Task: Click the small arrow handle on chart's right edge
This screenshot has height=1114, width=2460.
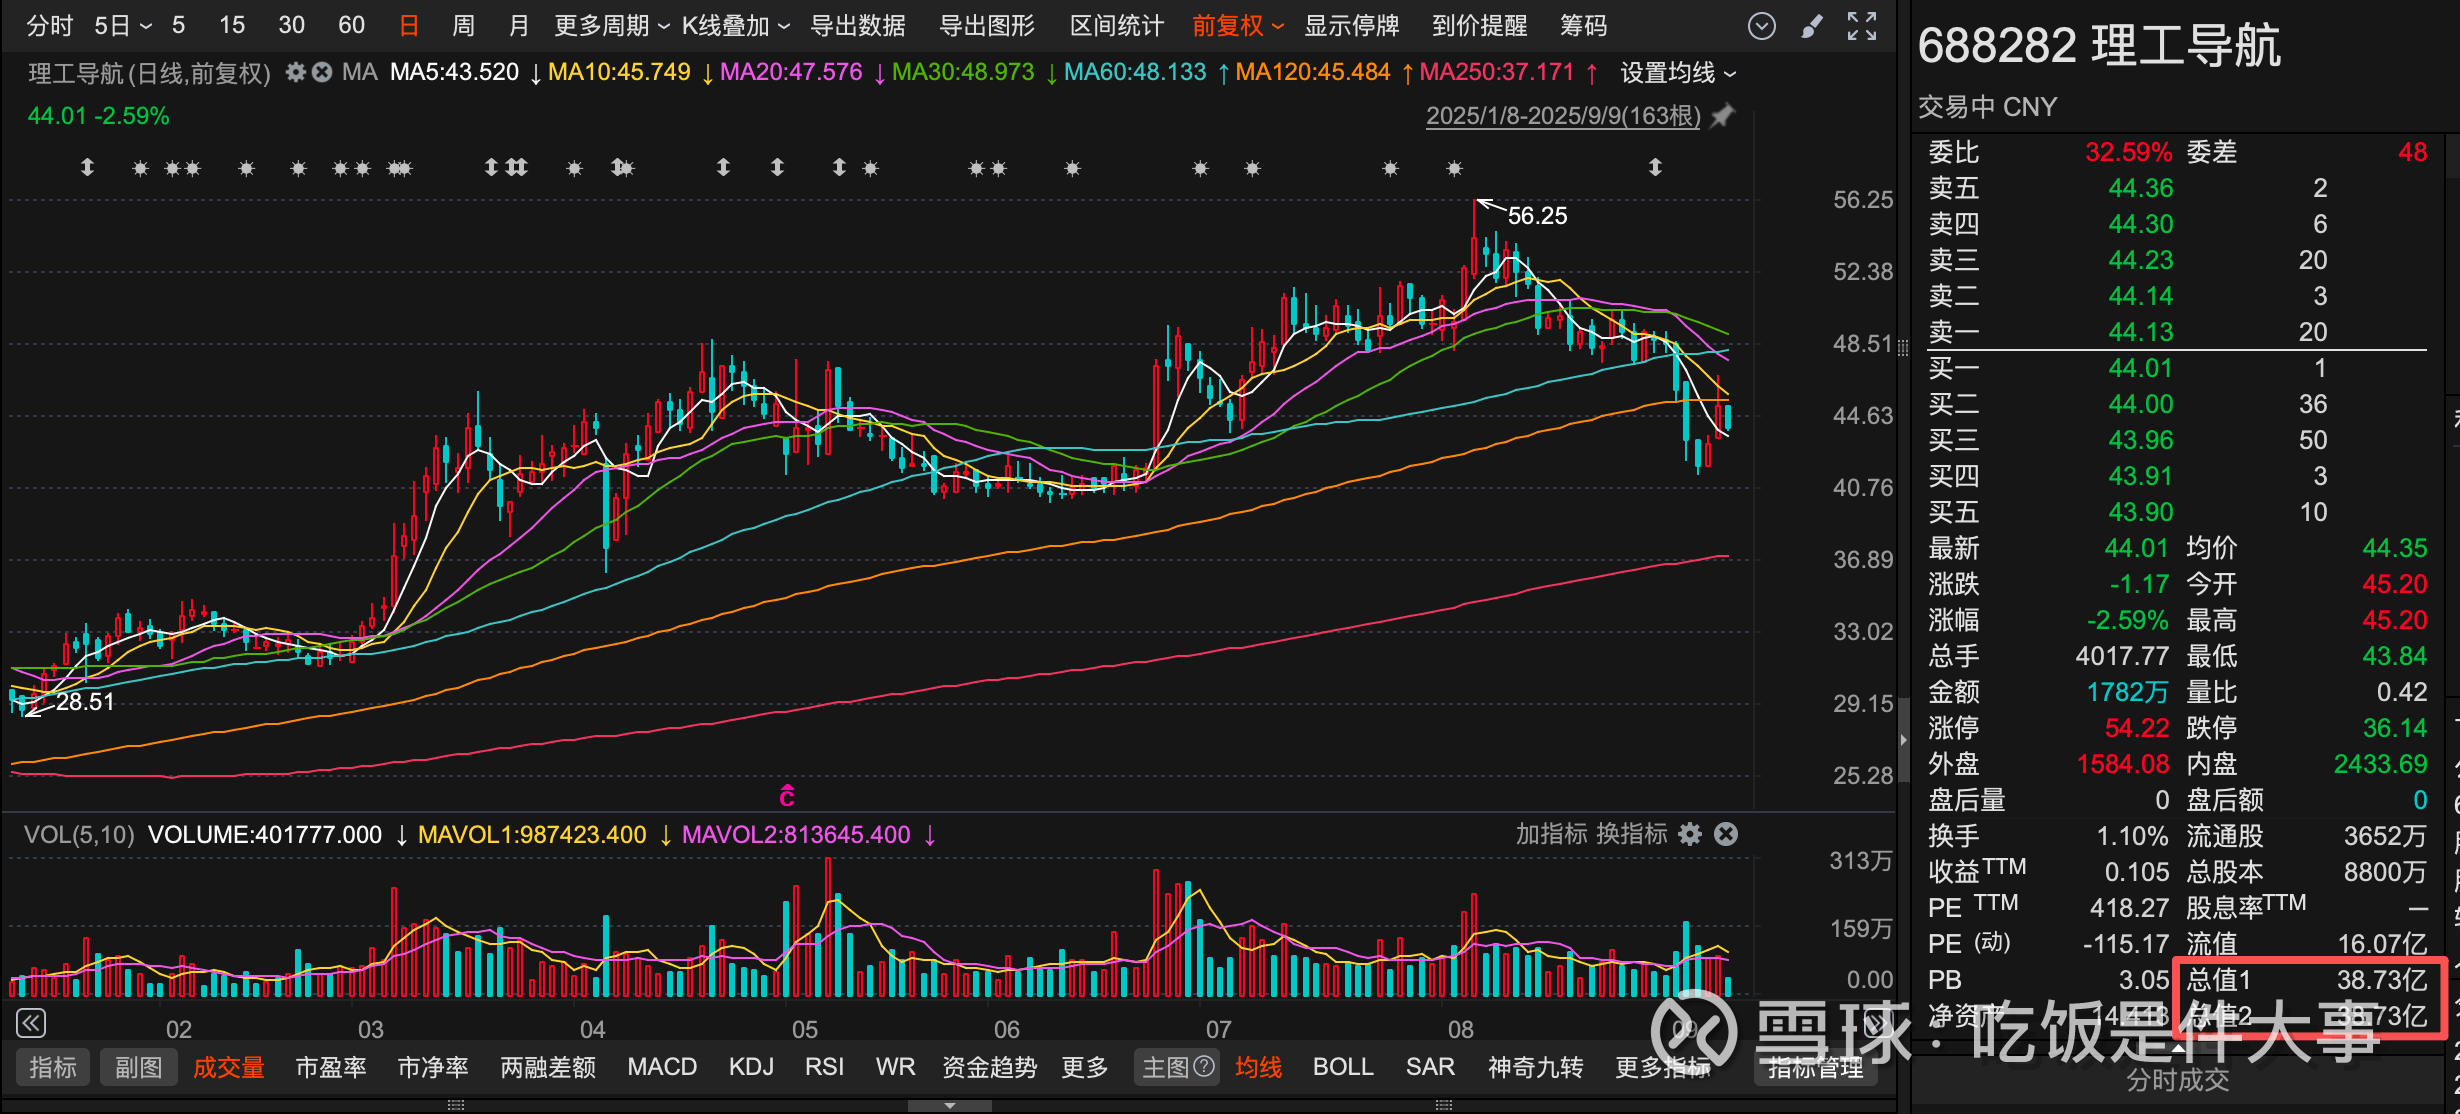Action: [1903, 740]
